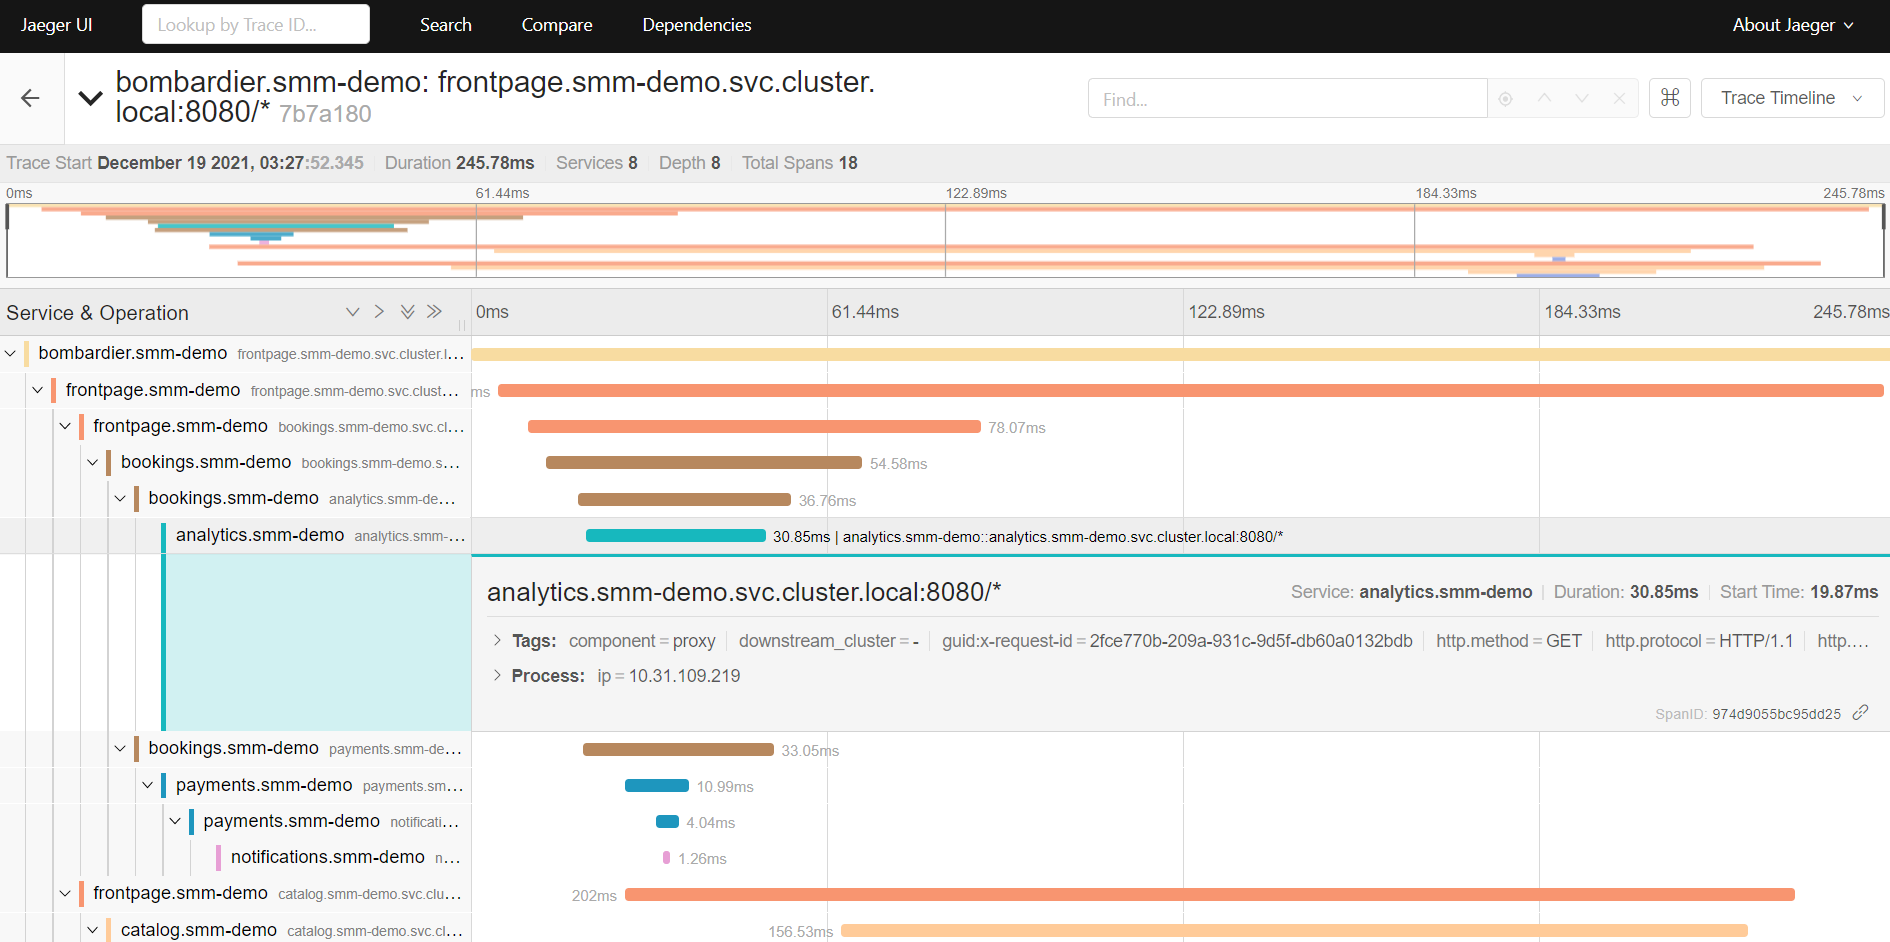The width and height of the screenshot is (1890, 942).
Task: Click the 156.53ms catalog span bar
Action: click(x=1294, y=930)
